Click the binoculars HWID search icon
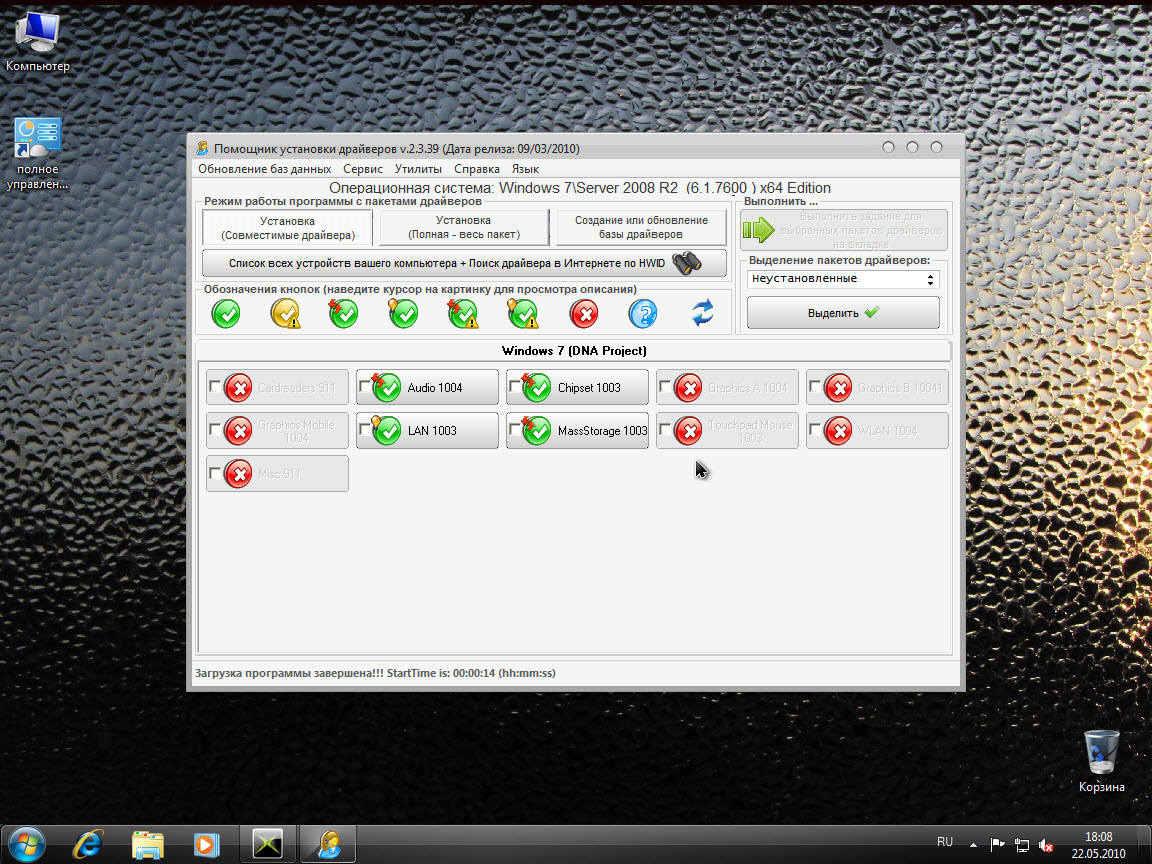The width and height of the screenshot is (1152, 864). [x=686, y=263]
